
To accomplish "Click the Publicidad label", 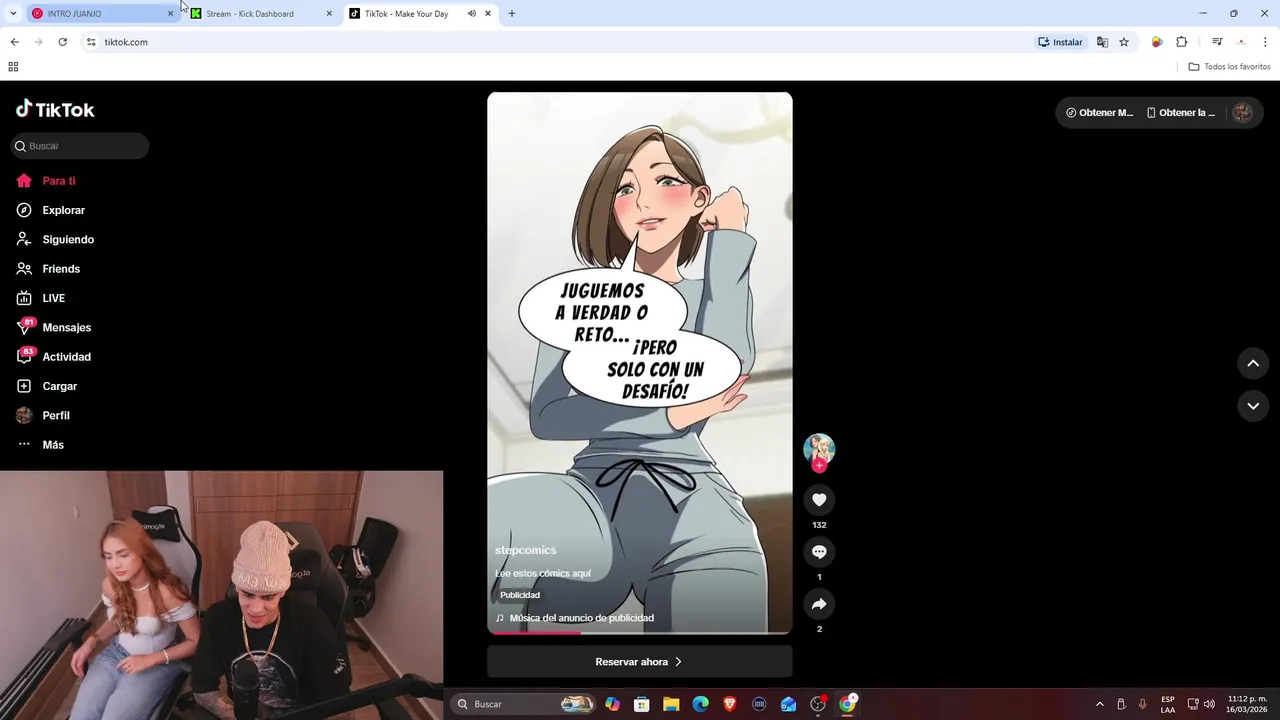I will 520,595.
